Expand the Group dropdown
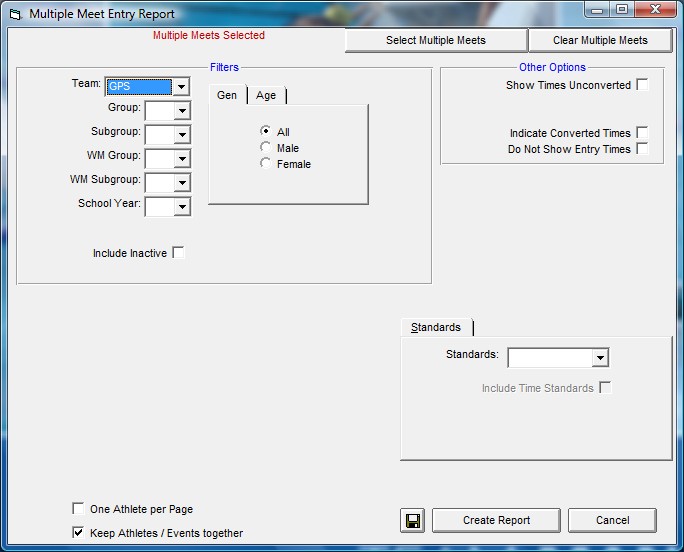 pyautogui.click(x=182, y=110)
